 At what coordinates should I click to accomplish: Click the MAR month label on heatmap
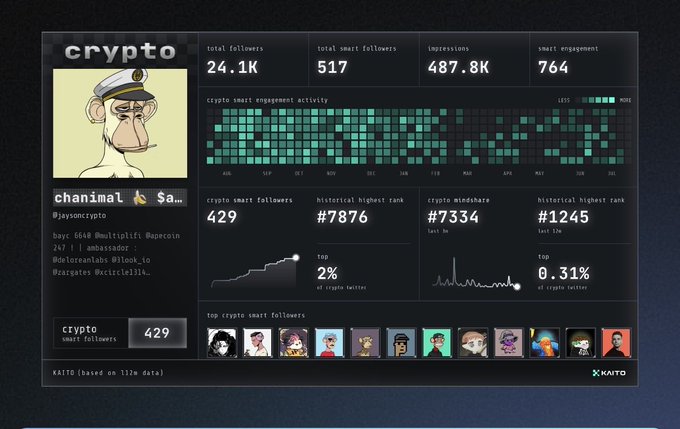tap(468, 173)
